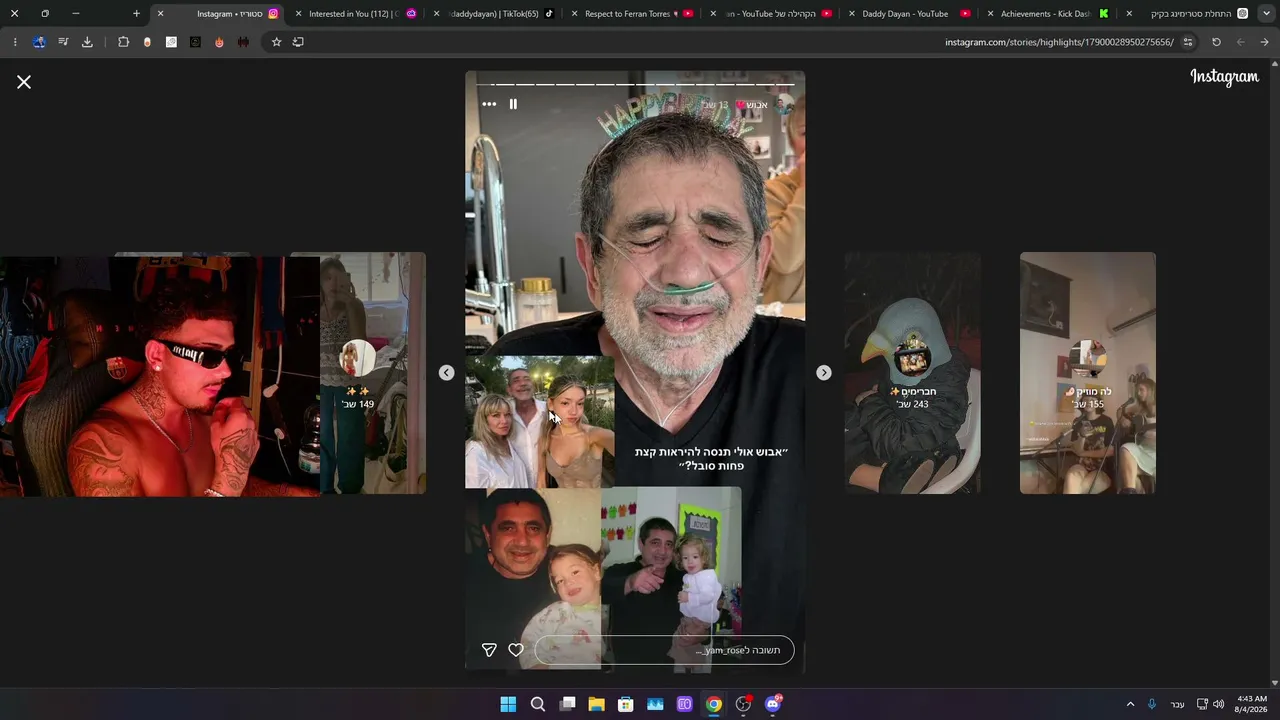Expand the tab search dropdown
The height and width of the screenshot is (720, 1280).
click(x=1266, y=14)
